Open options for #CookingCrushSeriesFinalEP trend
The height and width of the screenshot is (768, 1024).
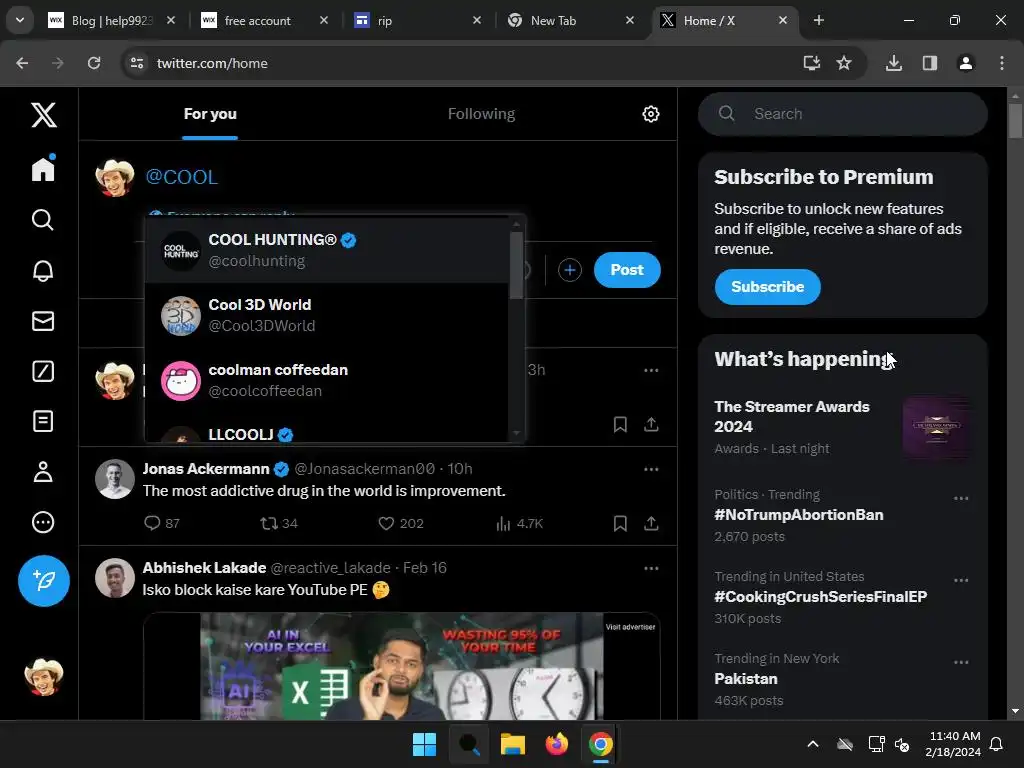coord(961,580)
